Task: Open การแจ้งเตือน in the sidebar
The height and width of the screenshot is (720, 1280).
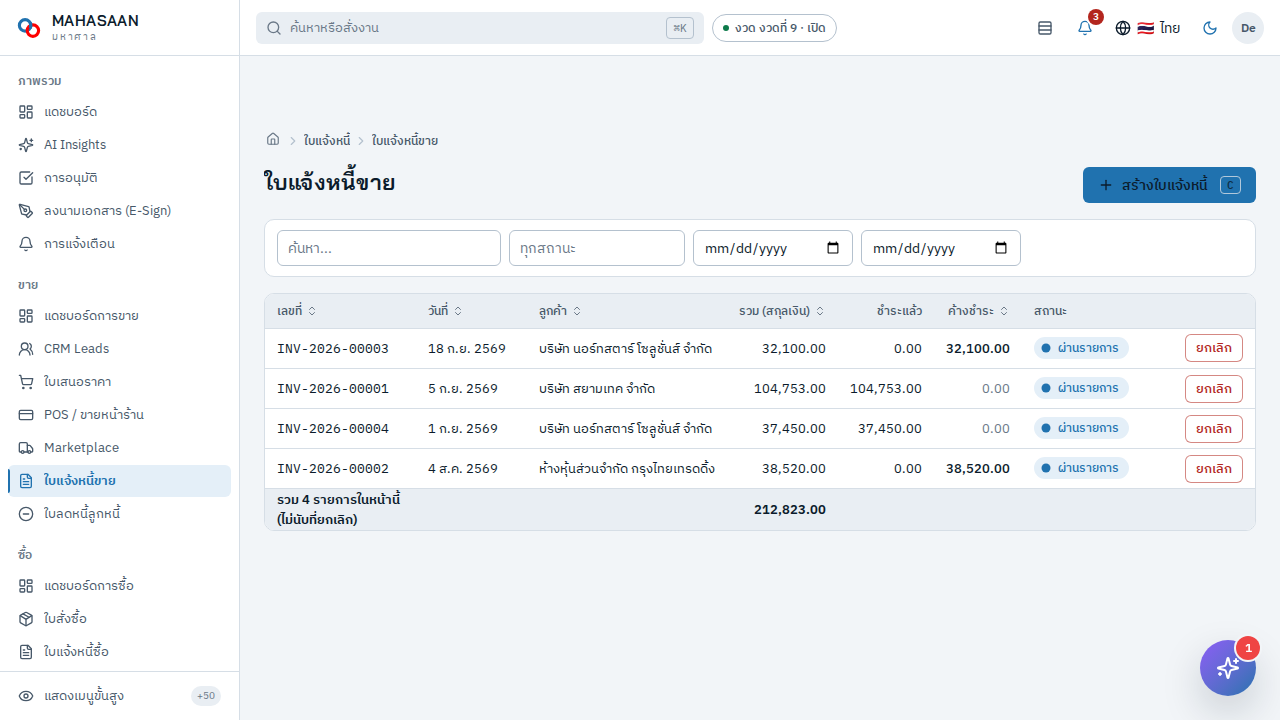Action: click(120, 244)
